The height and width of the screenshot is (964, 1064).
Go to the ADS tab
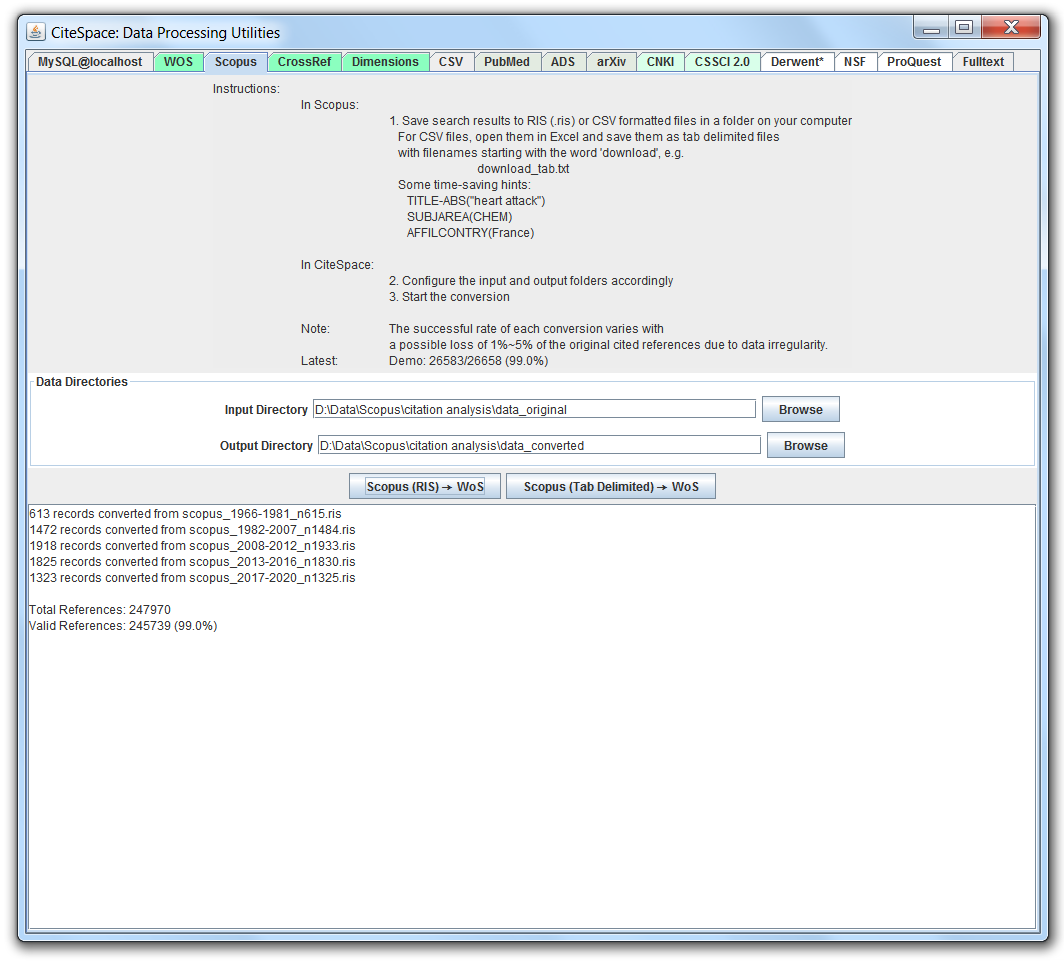pyautogui.click(x=563, y=62)
